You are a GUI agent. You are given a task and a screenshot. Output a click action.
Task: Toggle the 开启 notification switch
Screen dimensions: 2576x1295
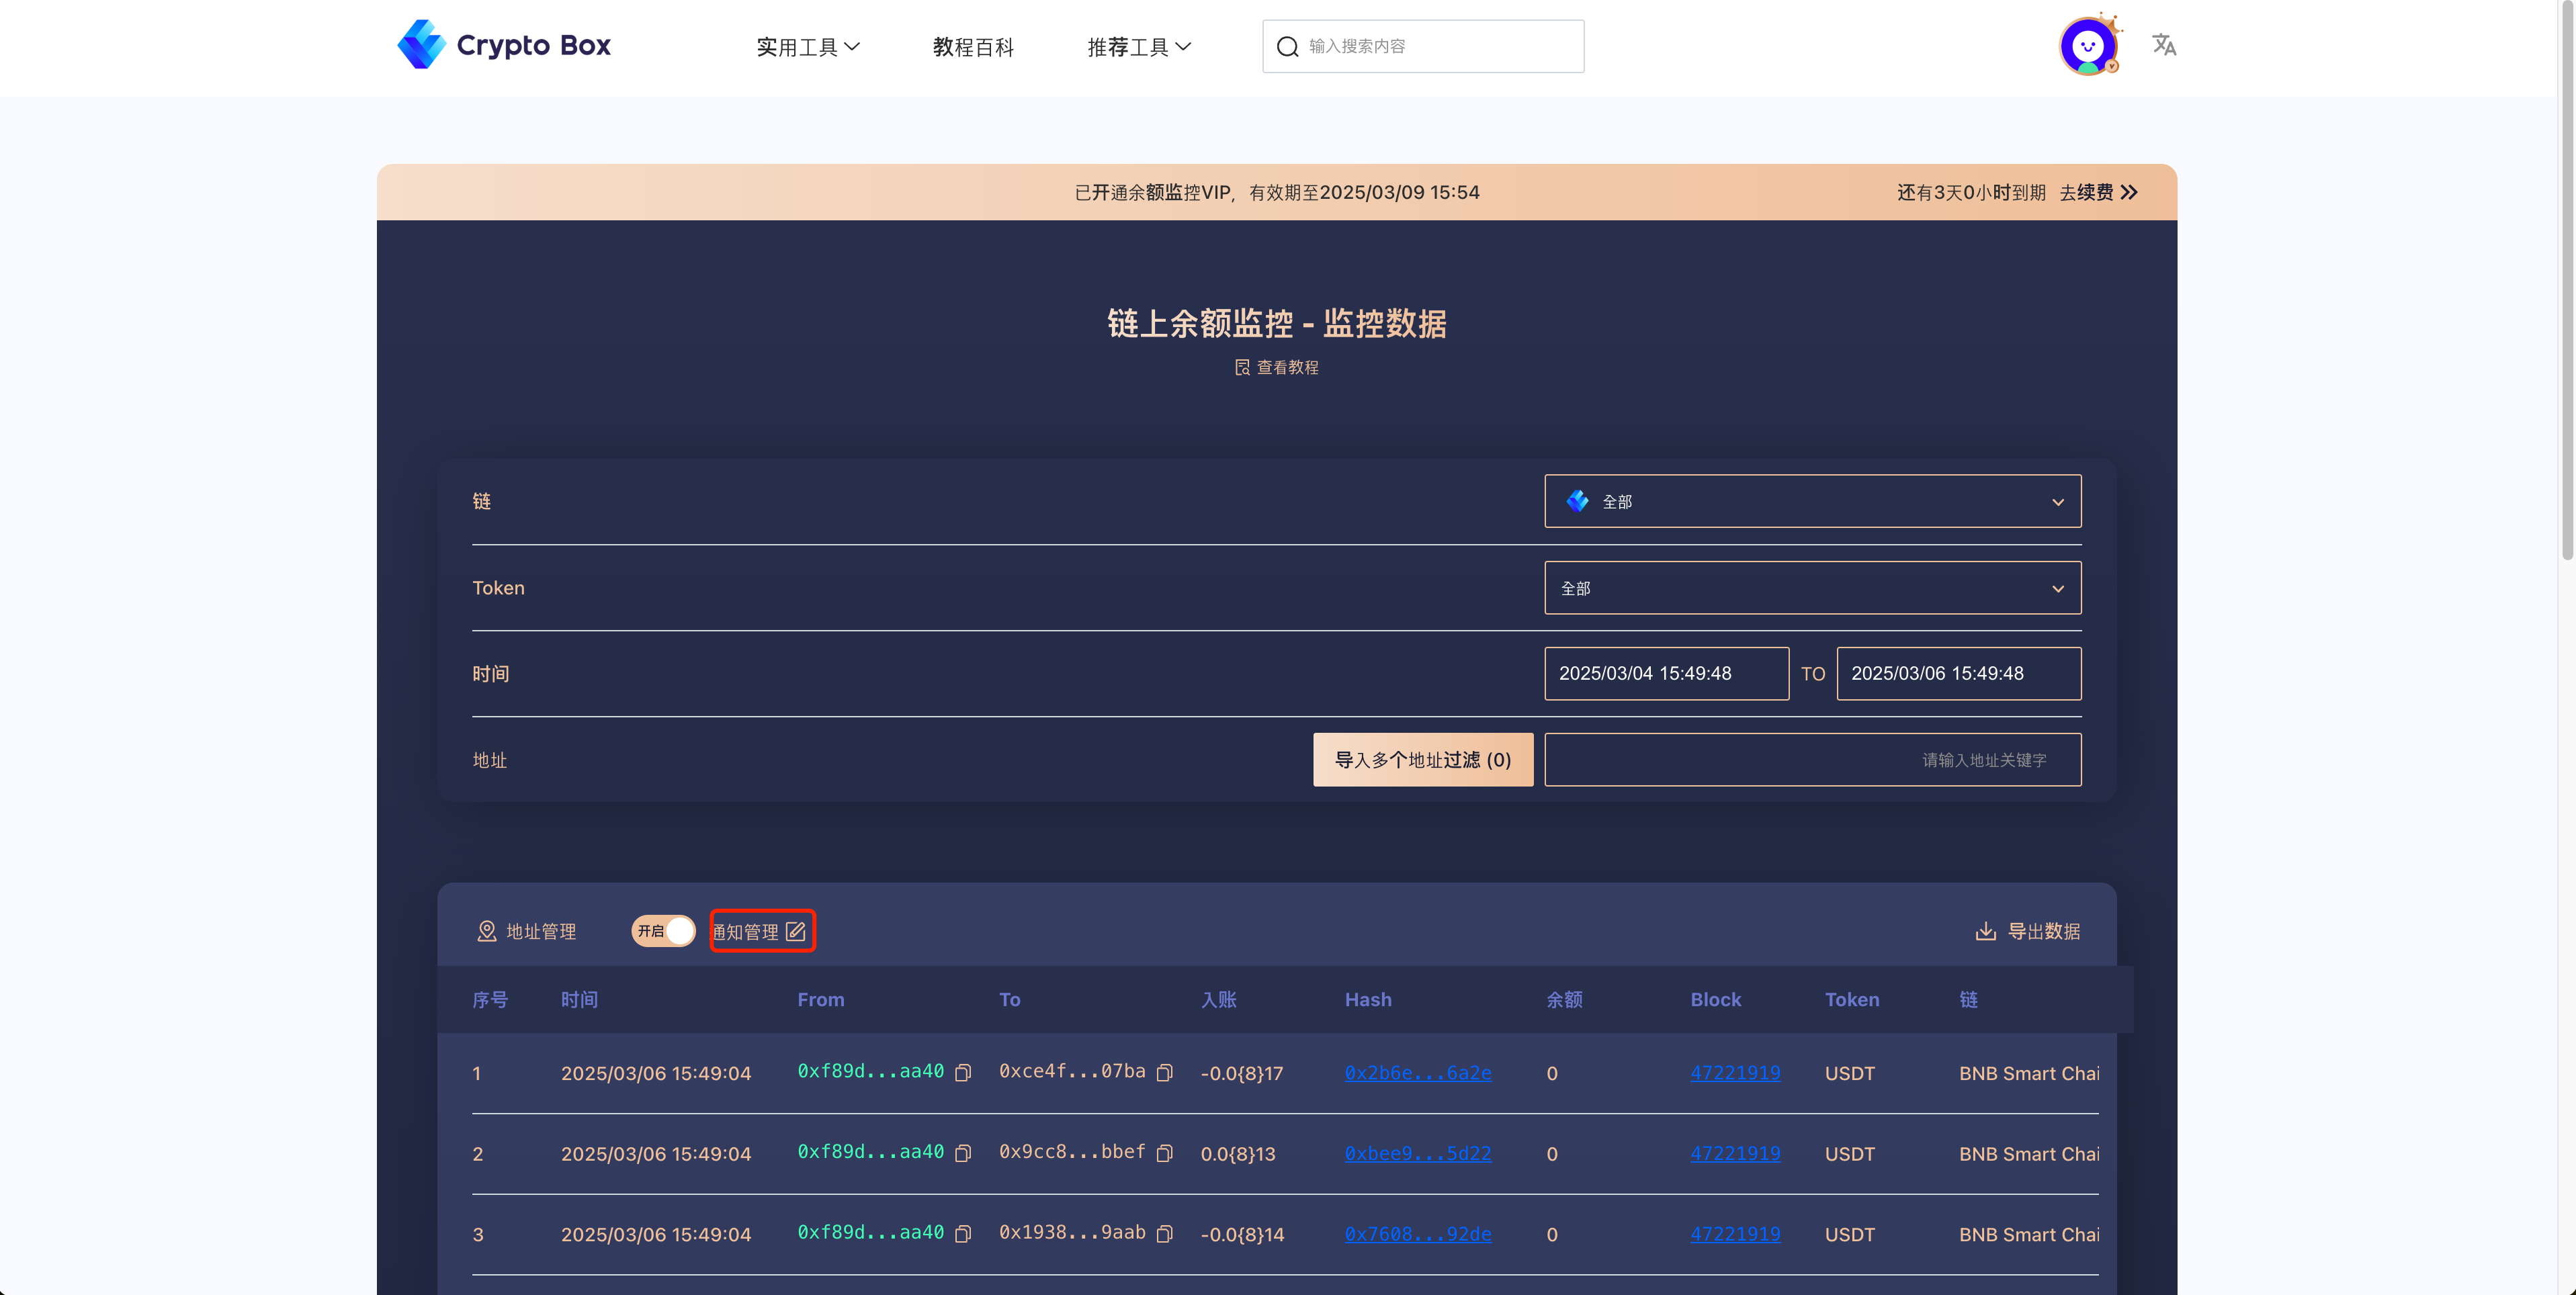663,931
